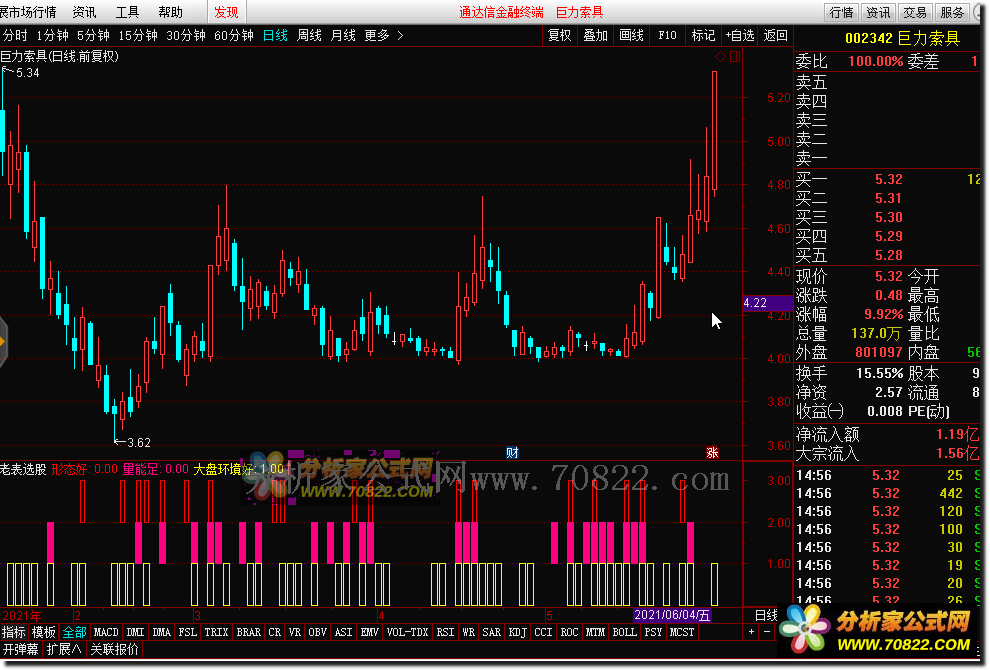Click the 日线 label beside the time axis
Viewport: 990px width, 670px height.
[766, 615]
